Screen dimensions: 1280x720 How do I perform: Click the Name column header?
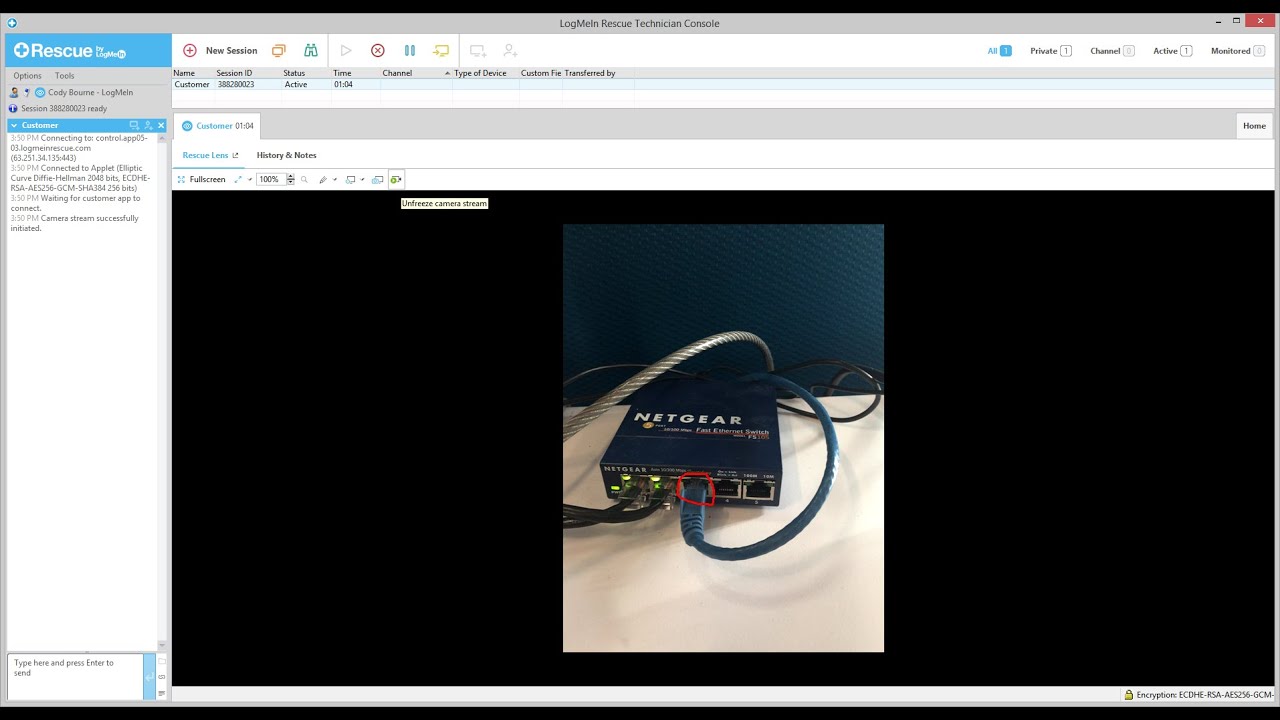pos(193,73)
